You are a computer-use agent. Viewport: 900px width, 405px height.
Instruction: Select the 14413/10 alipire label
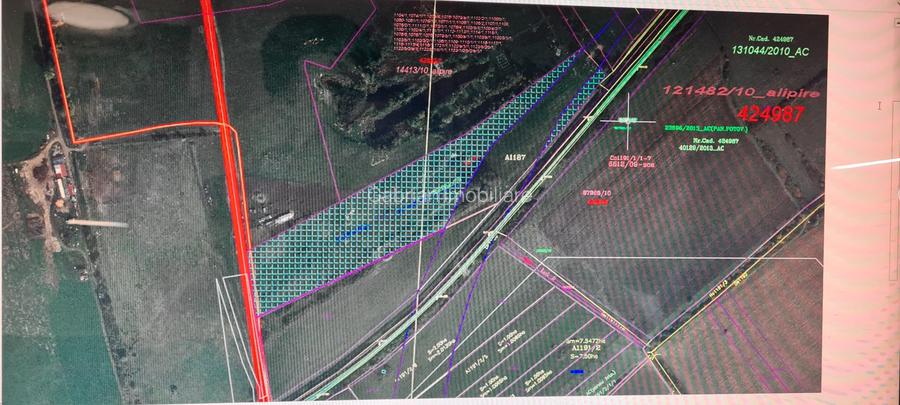424,71
